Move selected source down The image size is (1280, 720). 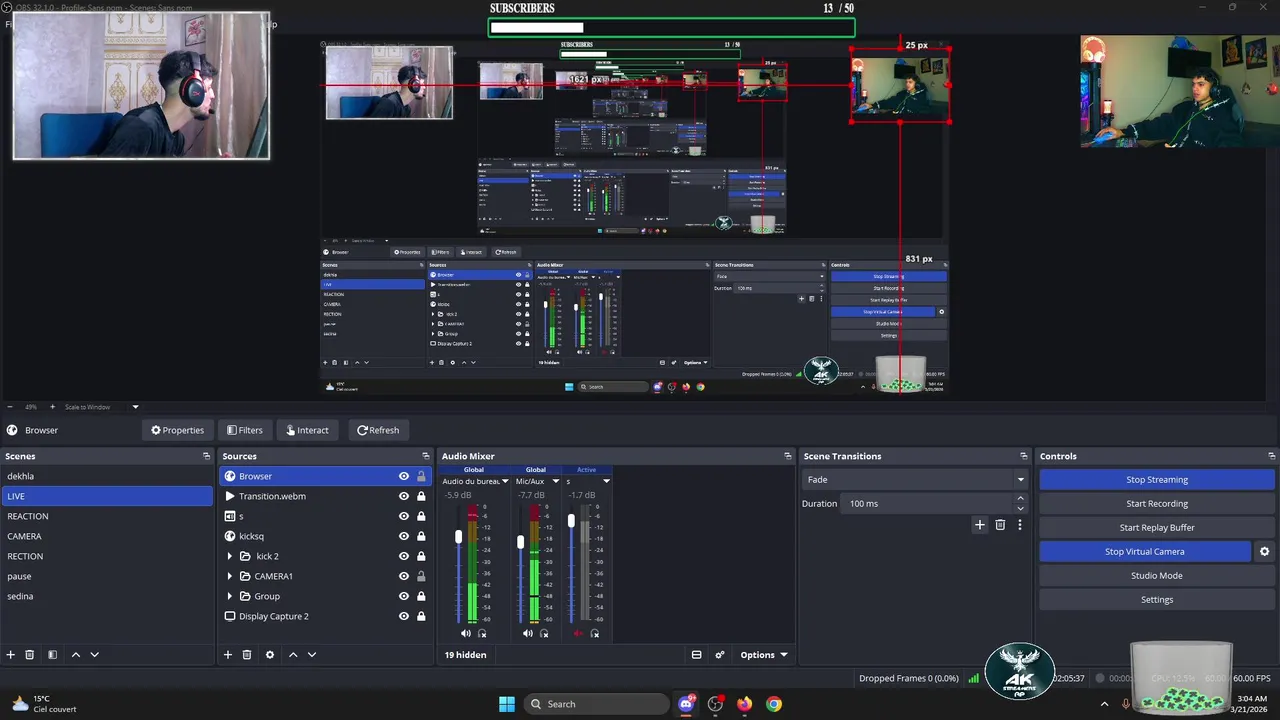coord(312,655)
